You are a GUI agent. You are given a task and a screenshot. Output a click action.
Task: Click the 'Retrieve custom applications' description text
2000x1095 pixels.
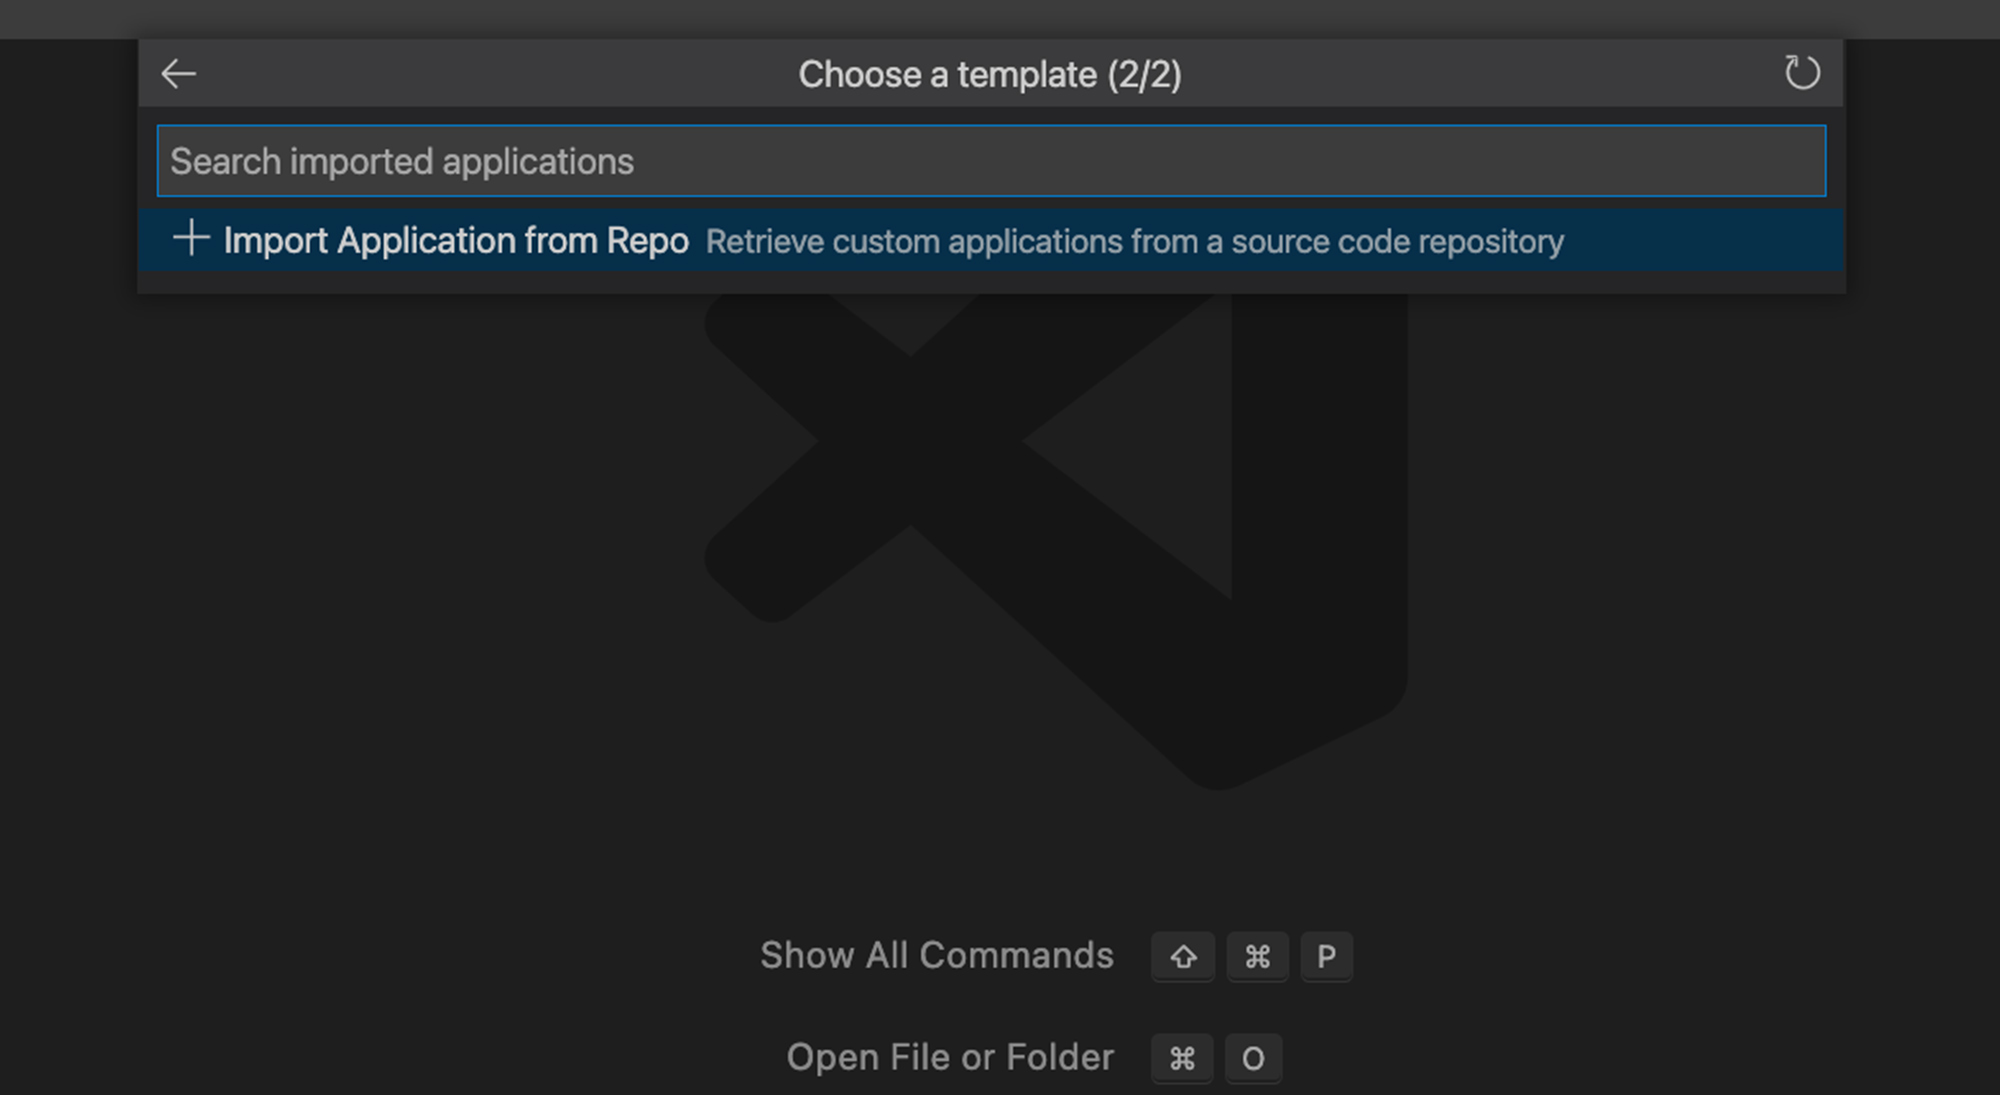coord(1134,241)
